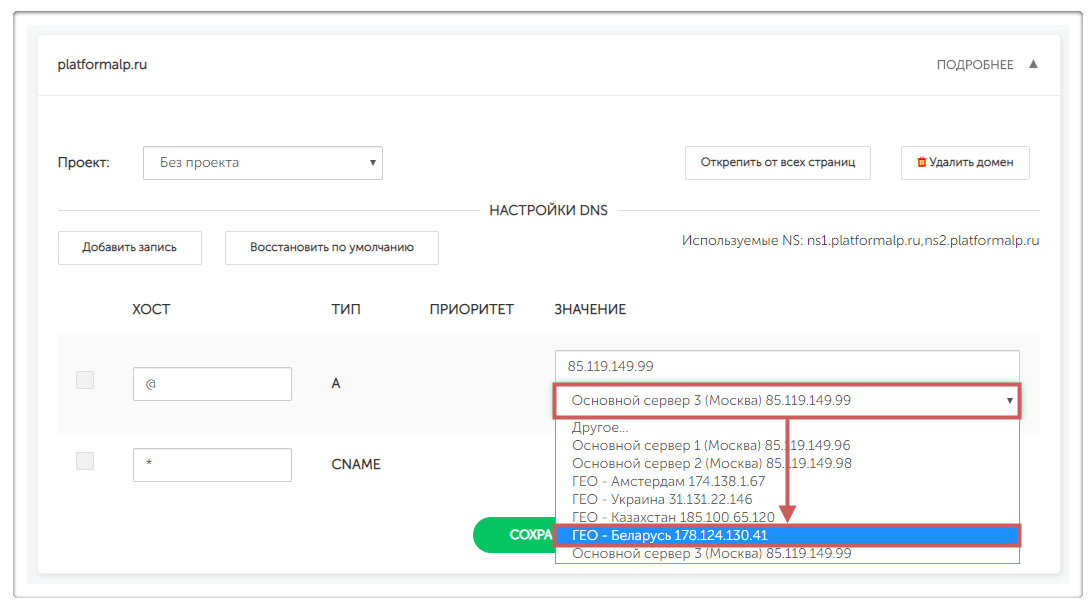Choose Основной сервер 2 (Москва) option
Screen dimensions: 1089x604
[710, 463]
